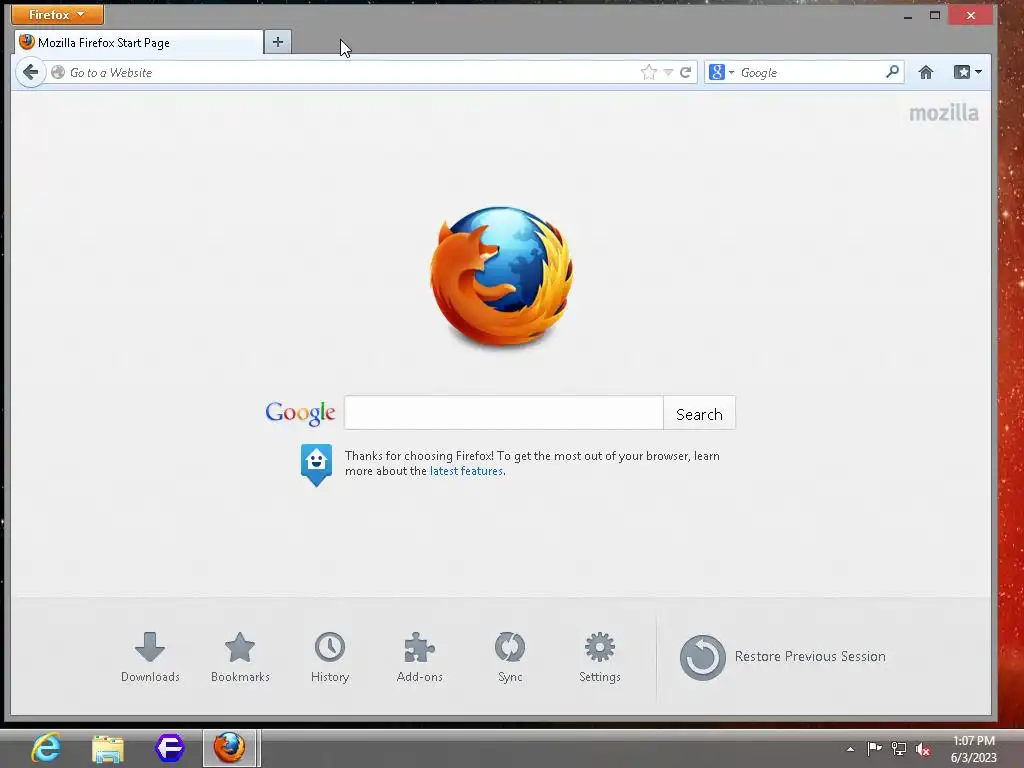Minimize the Firefox window
Screen dimensions: 1024x768
908,16
